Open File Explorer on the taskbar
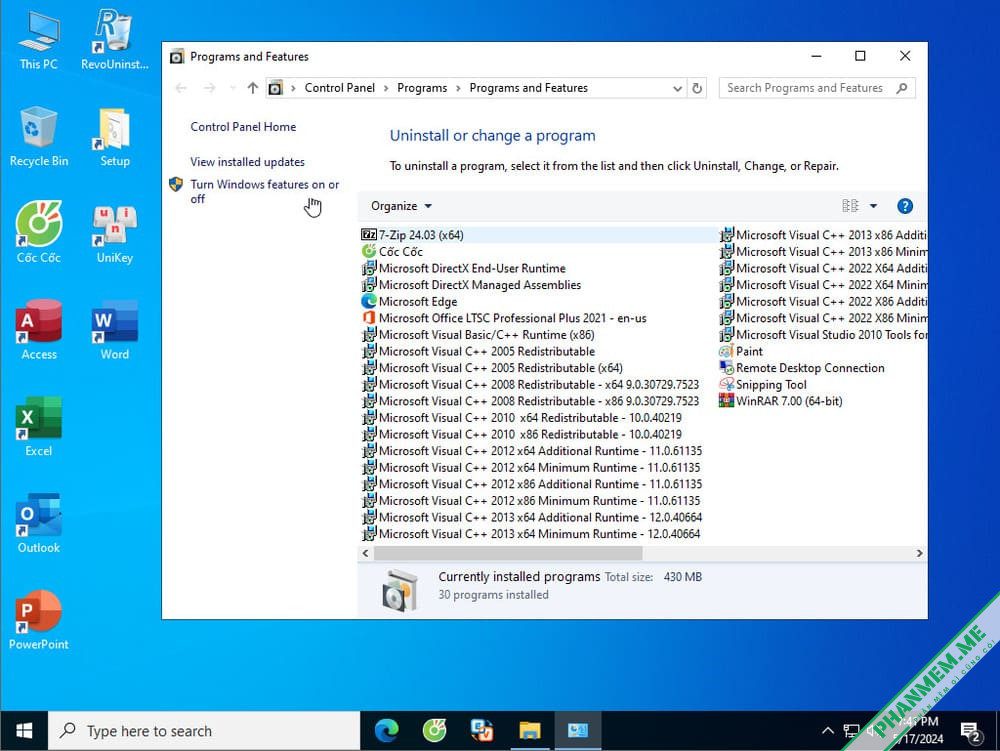This screenshot has width=1000, height=751. 529,731
